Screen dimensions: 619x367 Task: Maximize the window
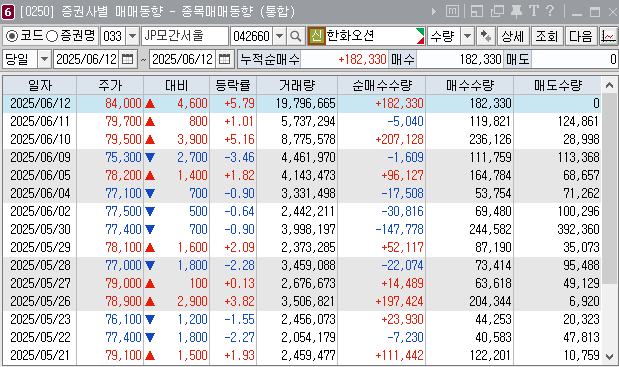click(x=595, y=12)
